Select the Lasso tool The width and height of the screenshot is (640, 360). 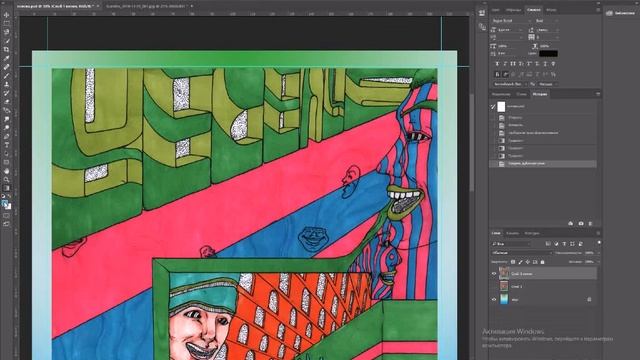point(7,32)
